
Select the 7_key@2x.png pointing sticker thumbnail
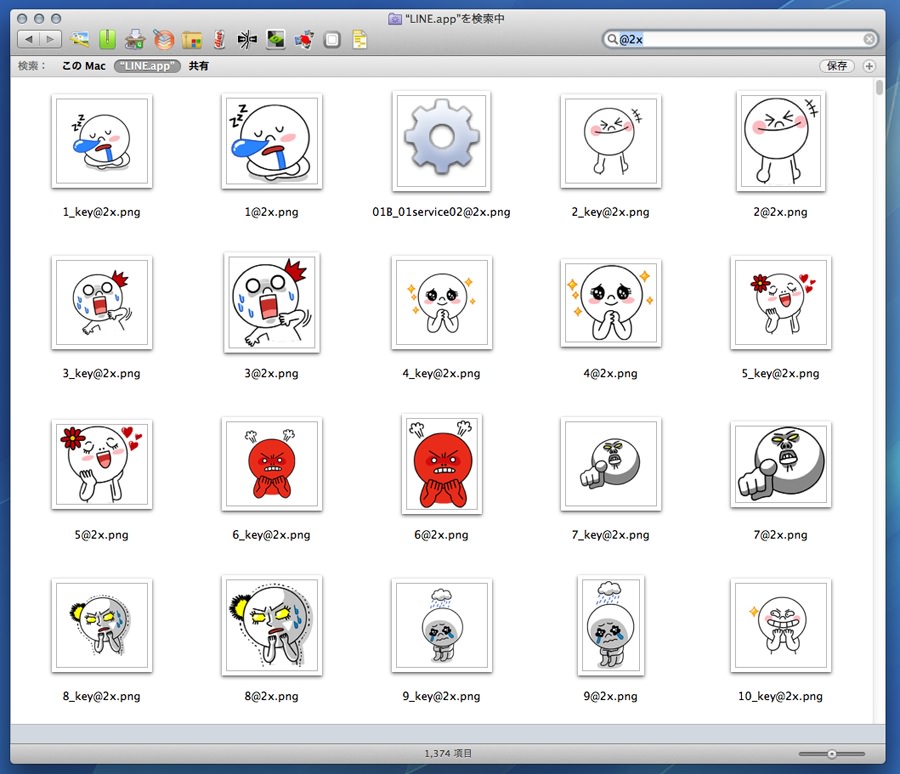tap(611, 465)
